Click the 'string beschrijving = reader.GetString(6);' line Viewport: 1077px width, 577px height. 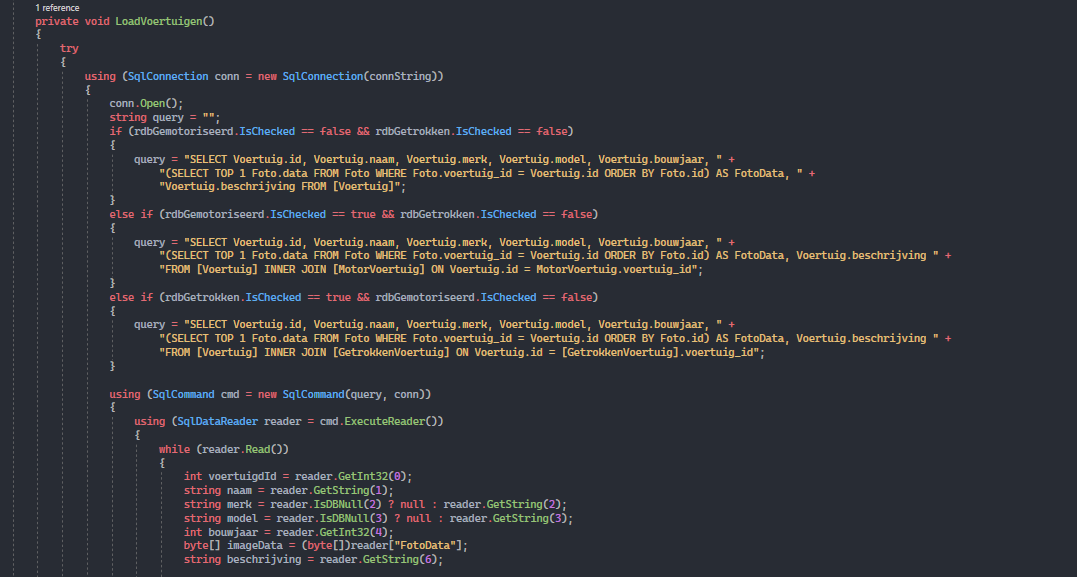click(314, 560)
